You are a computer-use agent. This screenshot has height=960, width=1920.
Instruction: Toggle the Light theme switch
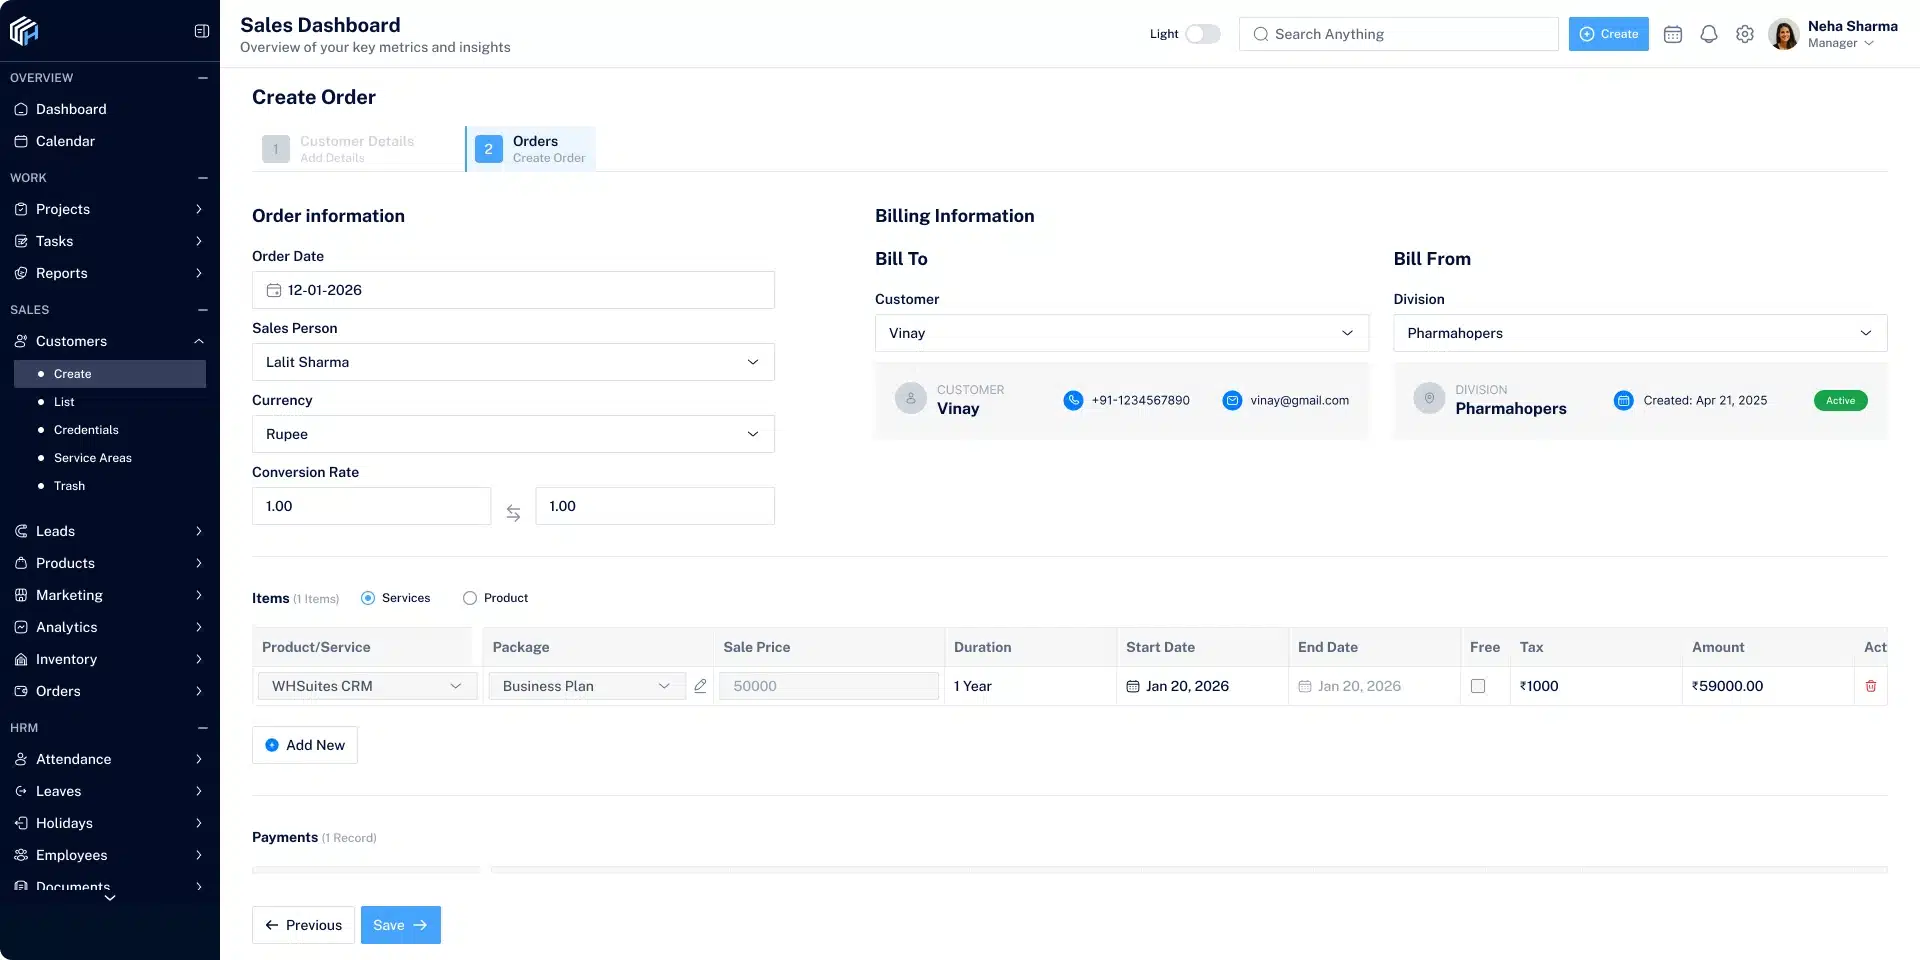point(1203,34)
